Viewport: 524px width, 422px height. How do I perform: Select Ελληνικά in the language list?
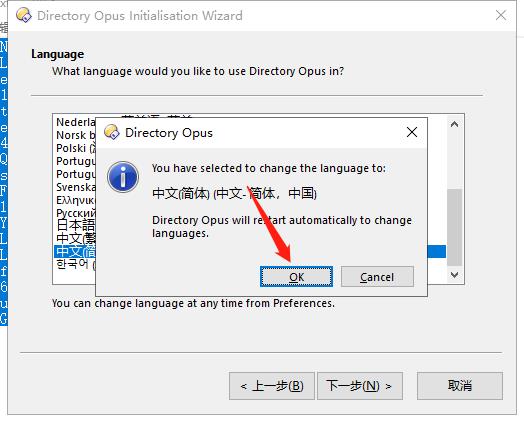coord(76,200)
